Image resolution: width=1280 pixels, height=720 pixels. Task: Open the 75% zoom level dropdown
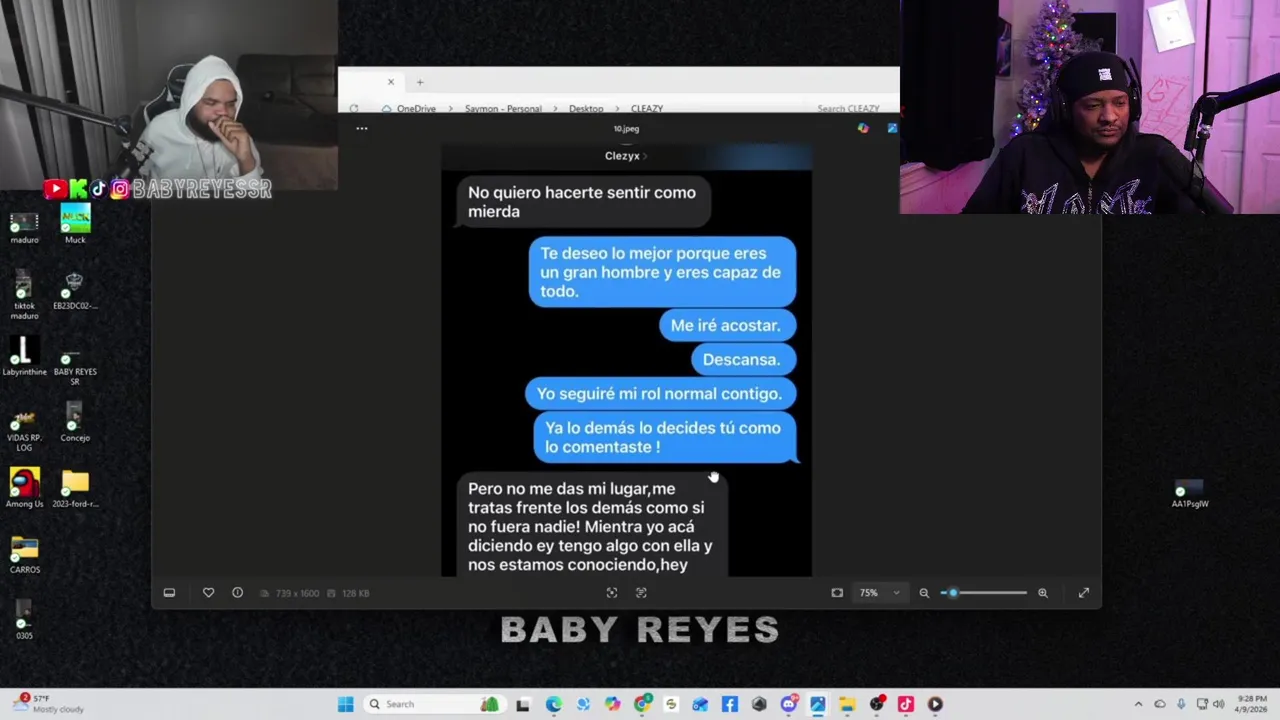click(880, 593)
